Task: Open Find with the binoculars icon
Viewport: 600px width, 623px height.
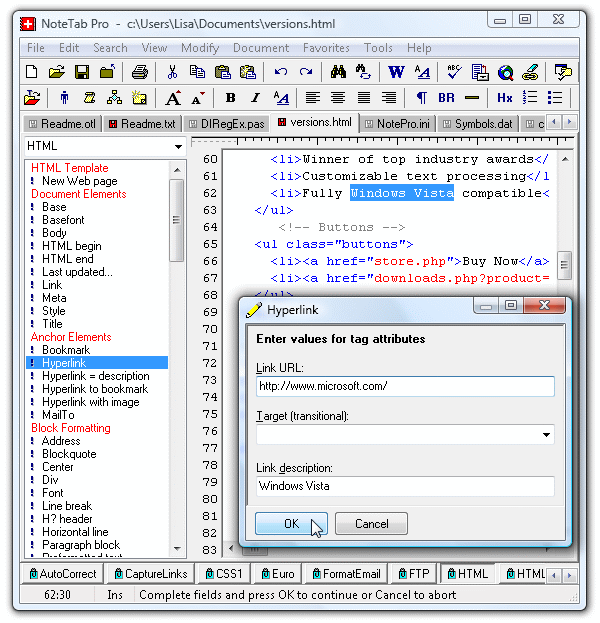Action: (338, 72)
